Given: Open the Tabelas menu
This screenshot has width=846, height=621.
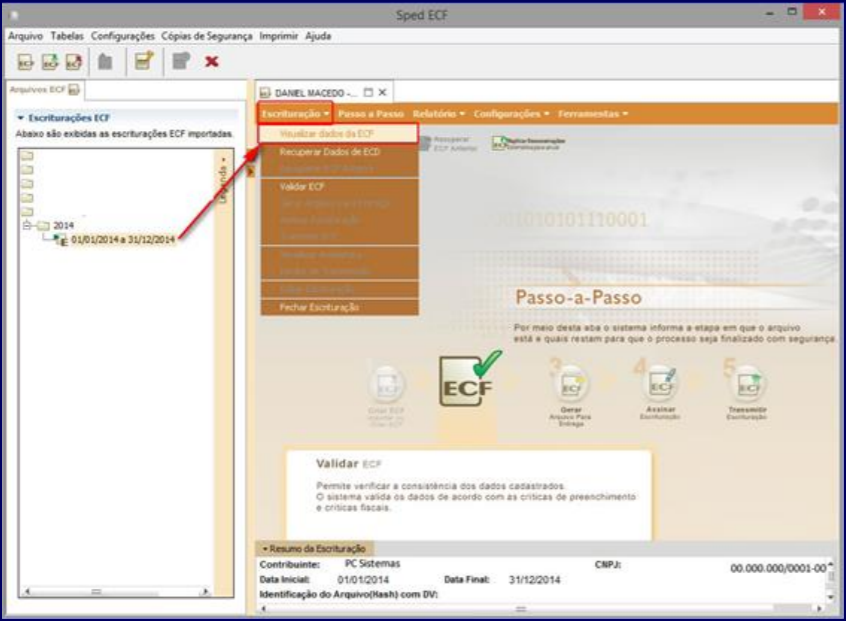Looking at the screenshot, I should click(67, 36).
